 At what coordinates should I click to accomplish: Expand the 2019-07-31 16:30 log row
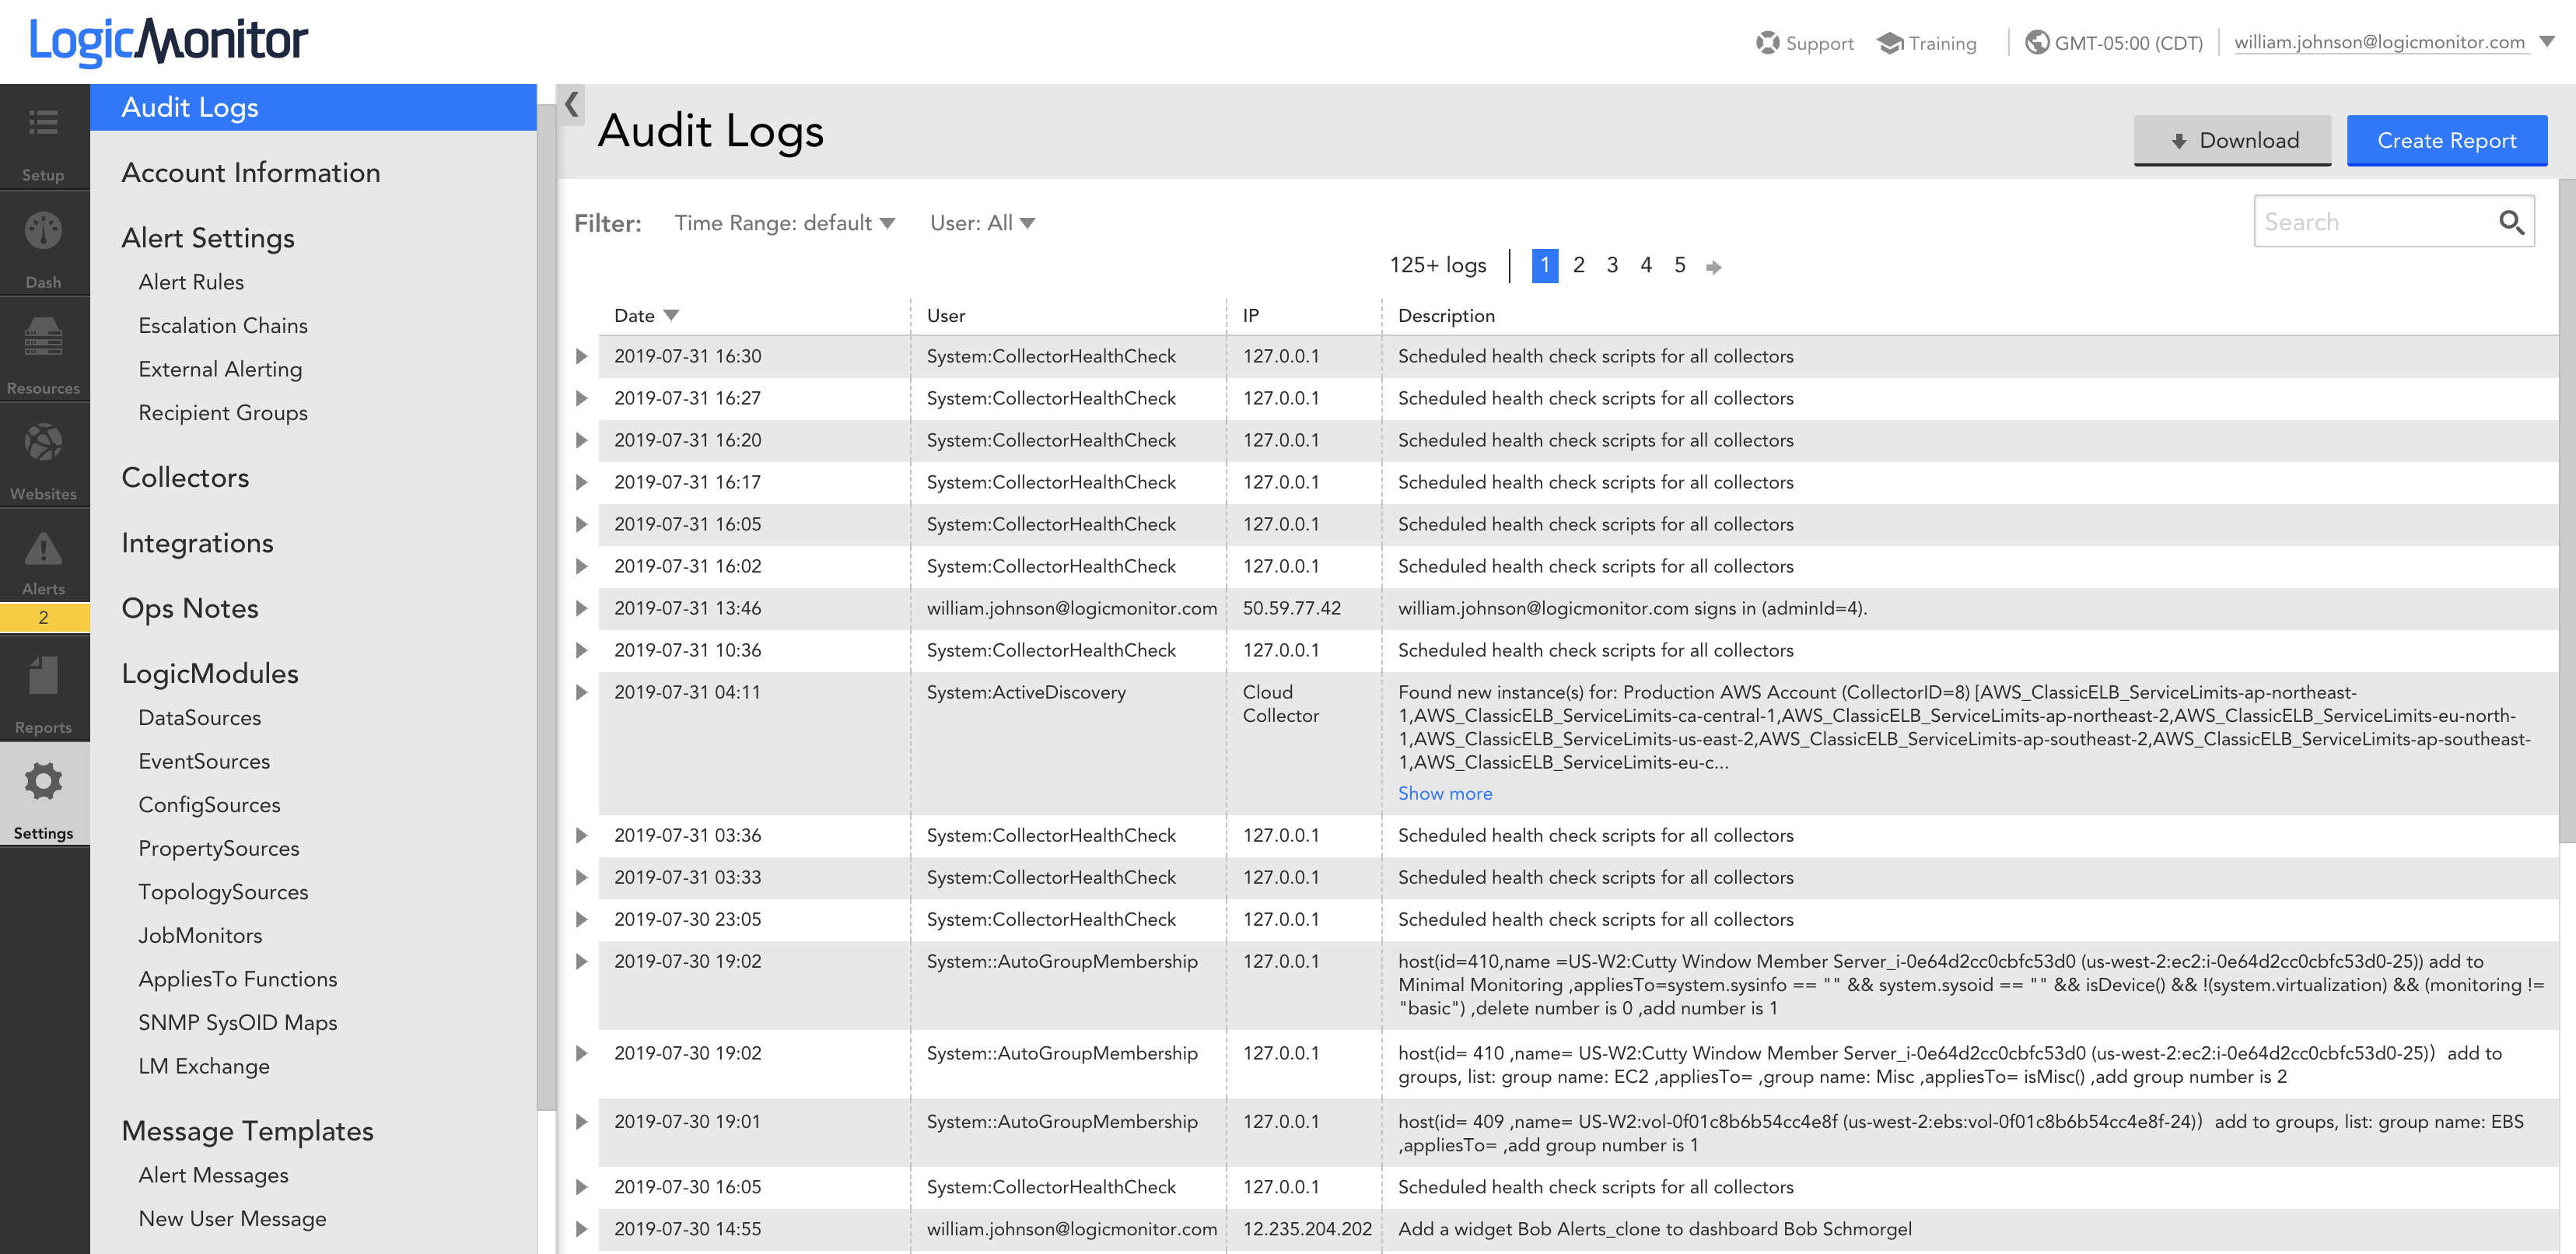(581, 356)
